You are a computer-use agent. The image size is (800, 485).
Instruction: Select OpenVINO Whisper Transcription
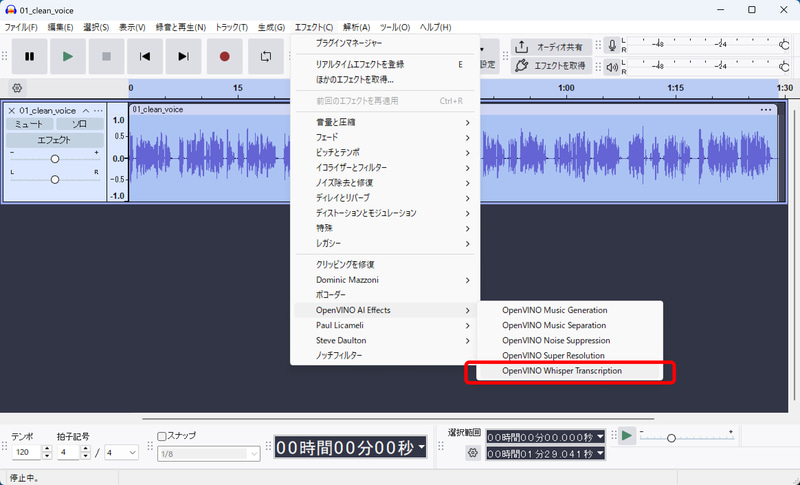pyautogui.click(x=569, y=371)
